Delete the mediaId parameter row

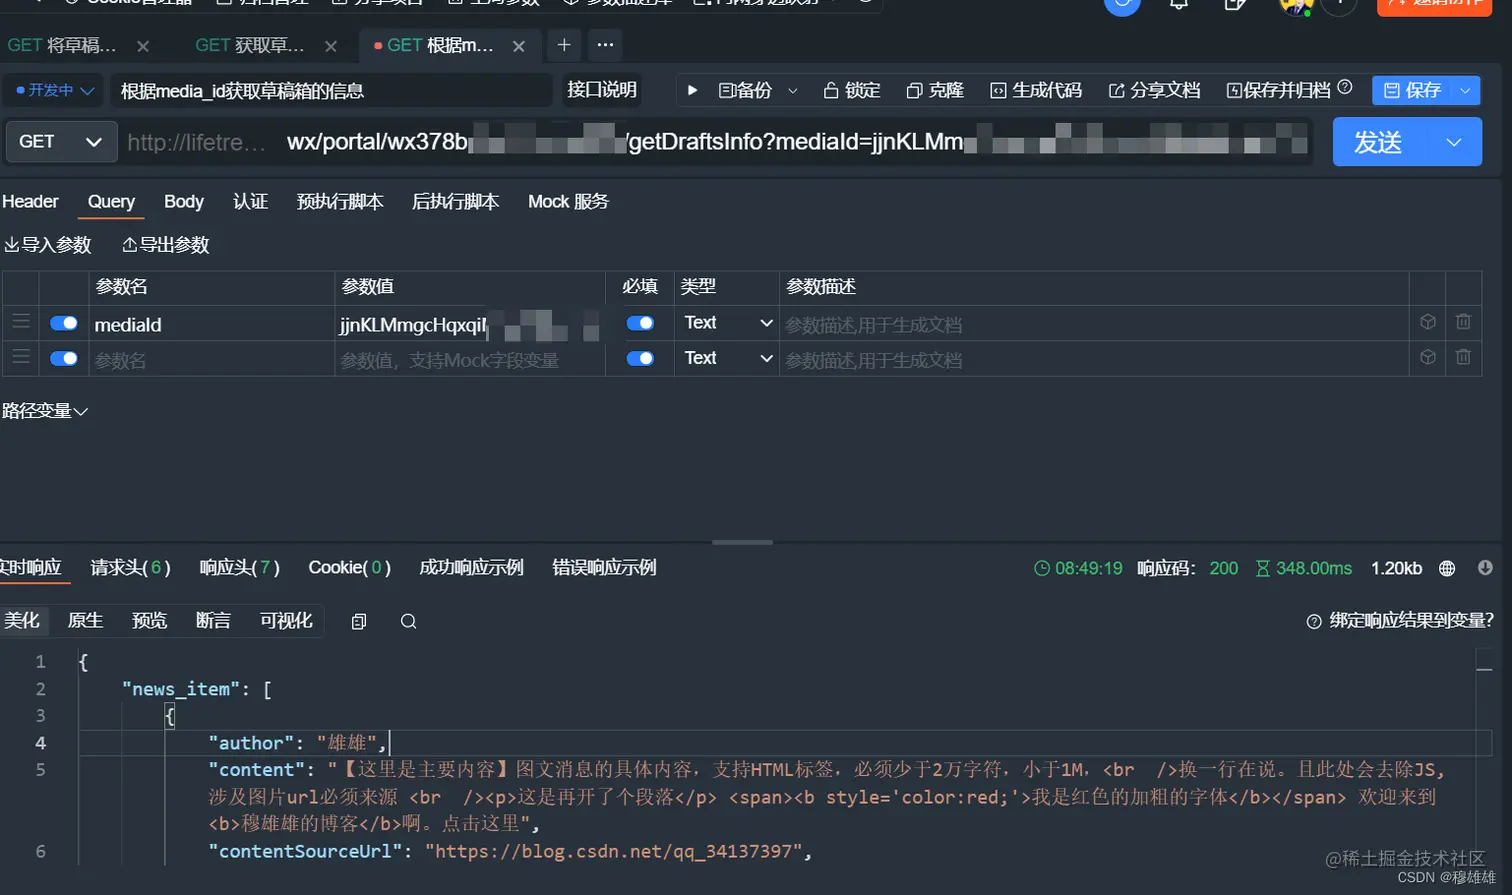pos(1463,322)
